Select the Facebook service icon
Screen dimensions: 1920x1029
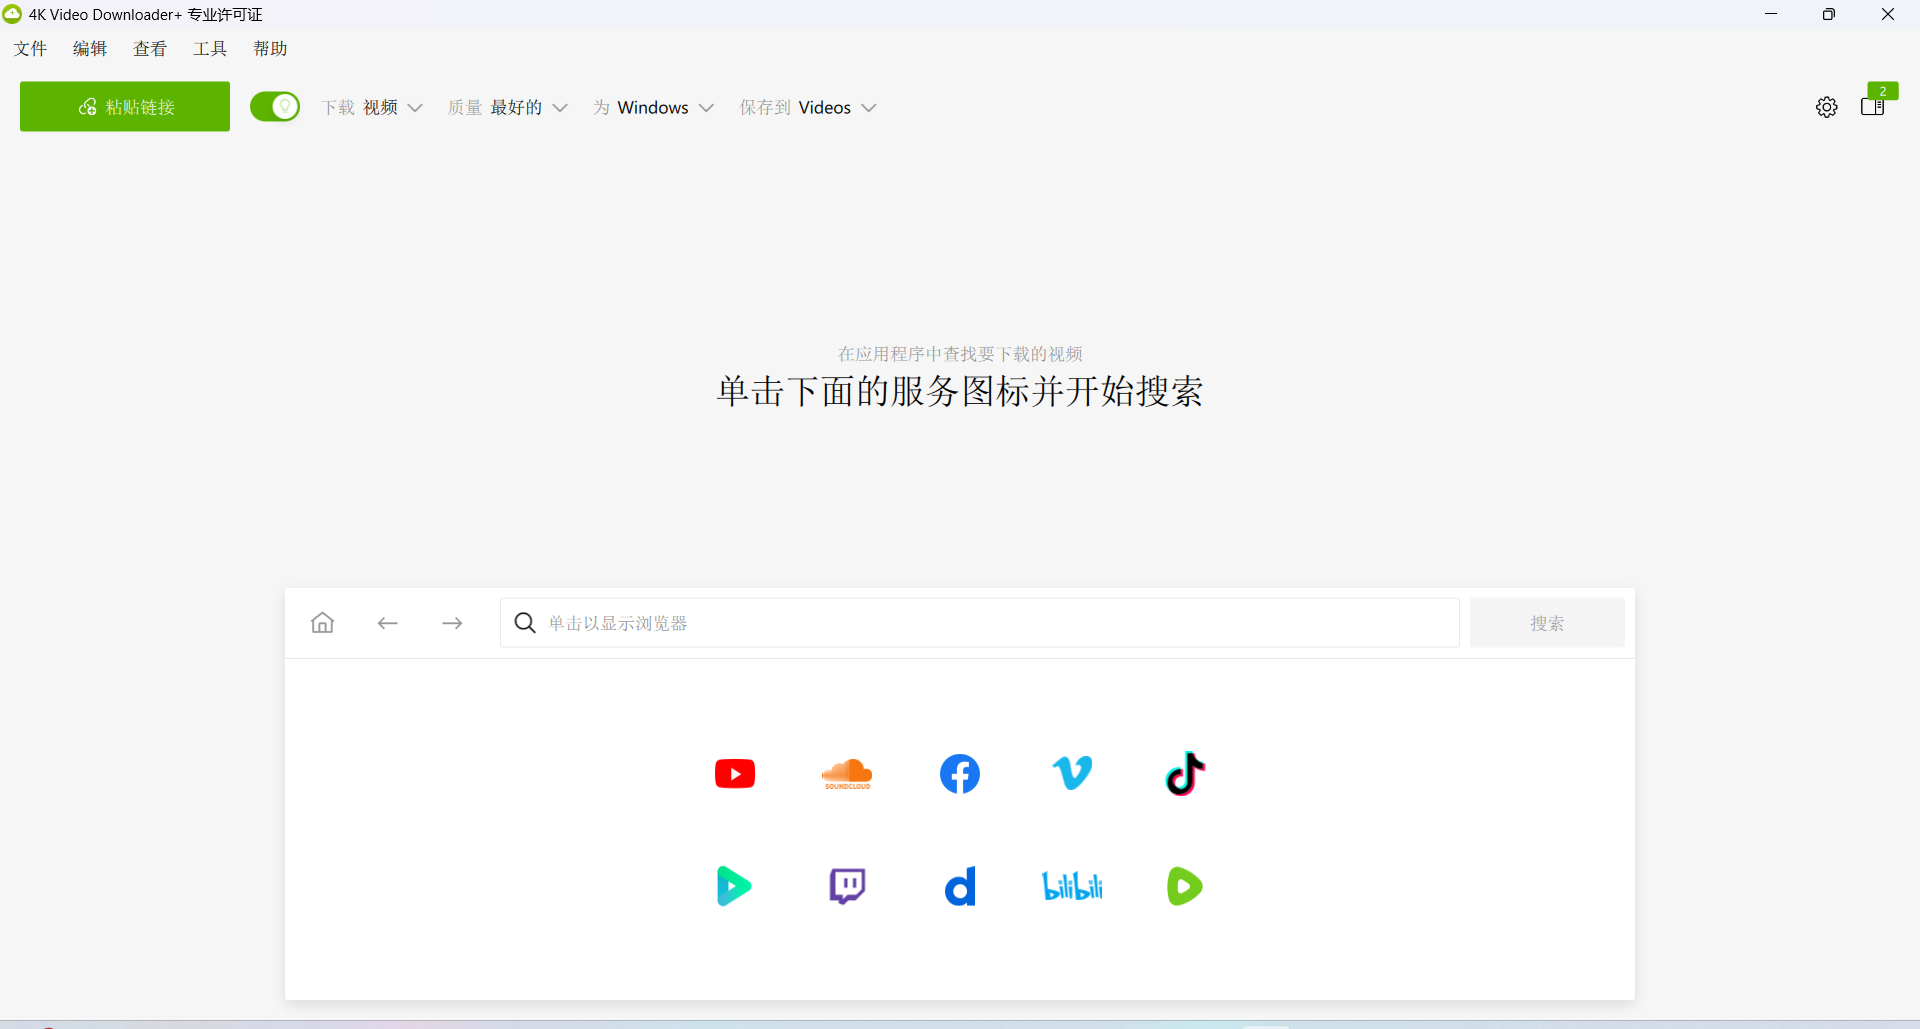coord(960,774)
